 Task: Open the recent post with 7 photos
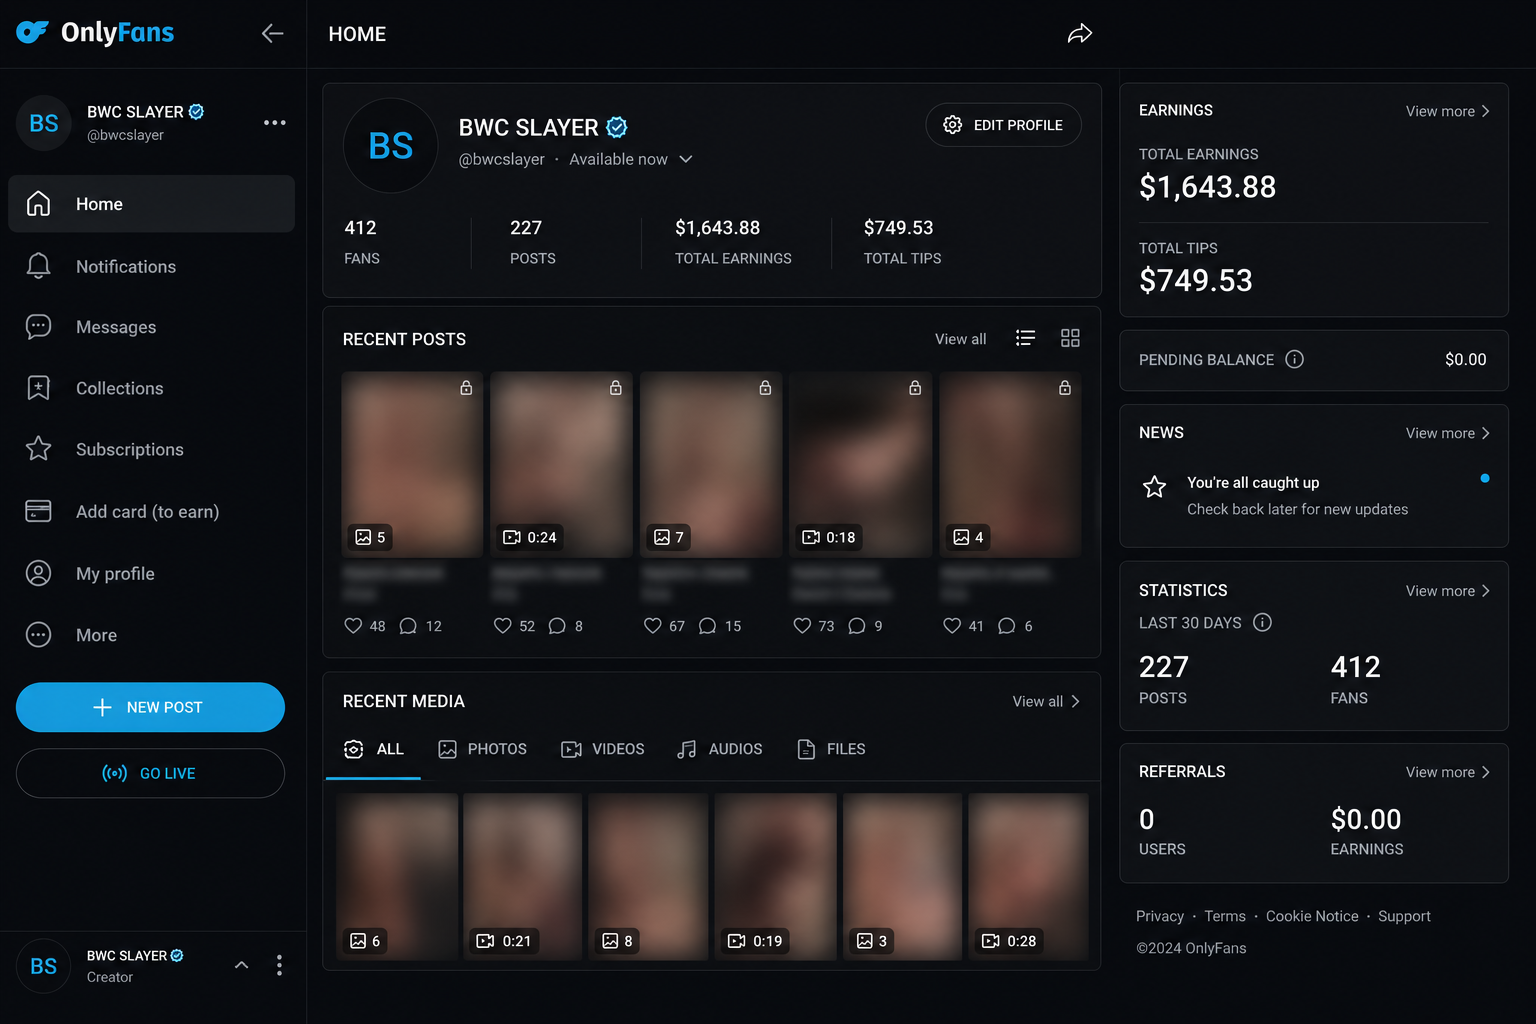[711, 464]
